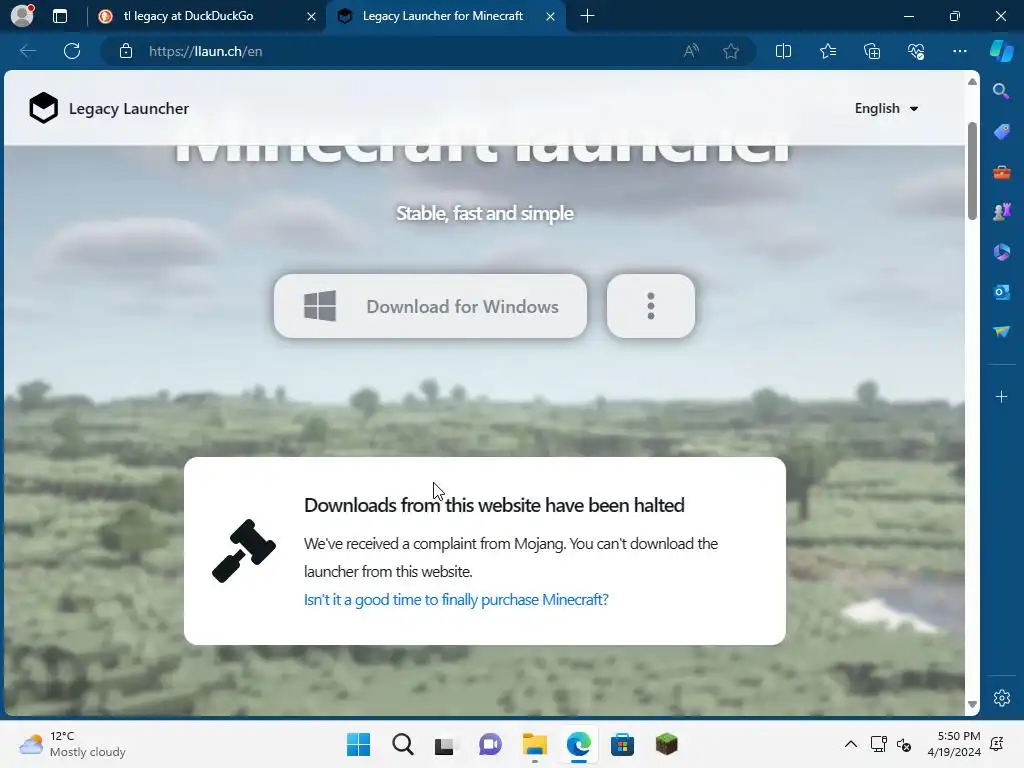This screenshot has width=1024, height=768.
Task: Open sidebar Microsoft 365 icon
Action: point(1001,252)
